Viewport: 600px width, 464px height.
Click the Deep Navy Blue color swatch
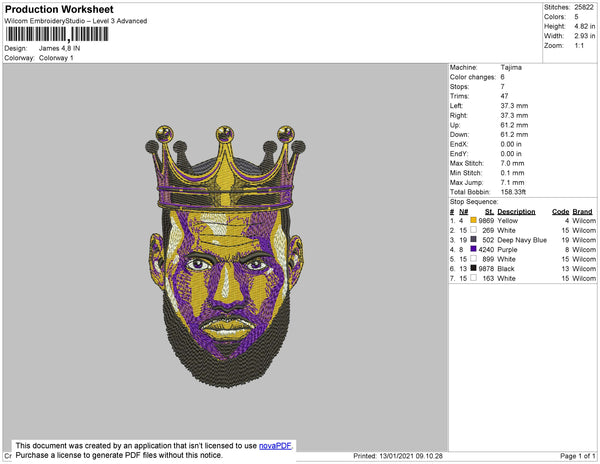(473, 239)
